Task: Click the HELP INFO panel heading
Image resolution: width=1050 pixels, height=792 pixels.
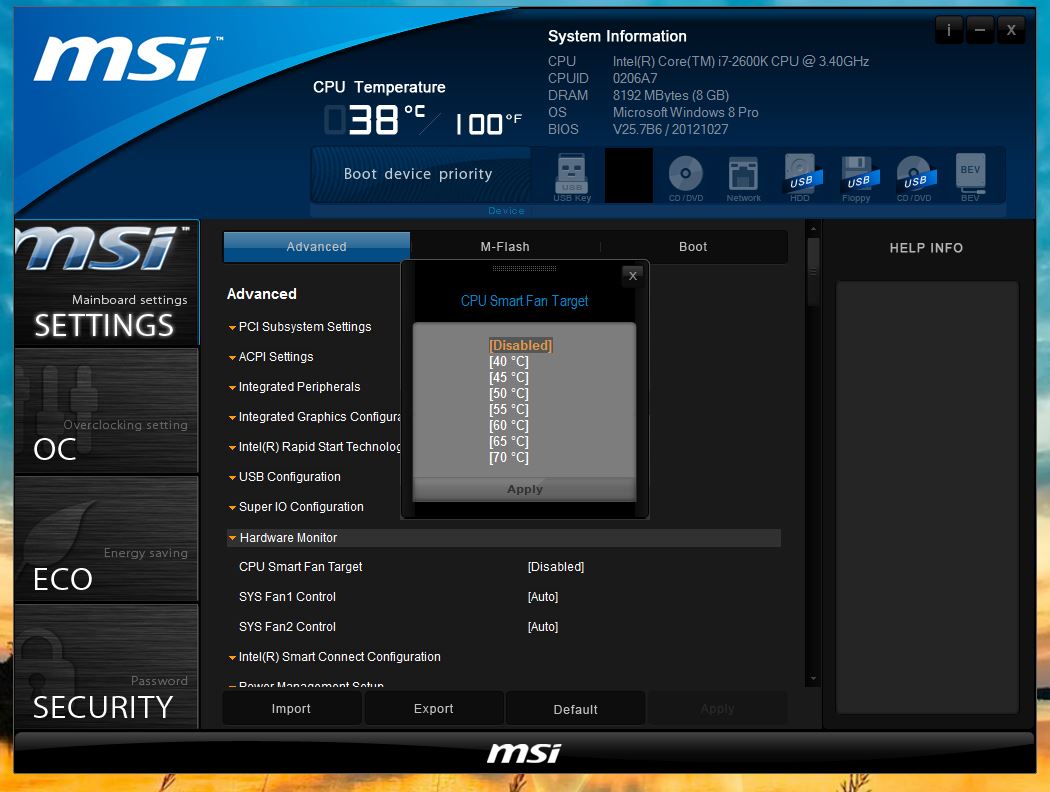Action: click(x=926, y=248)
